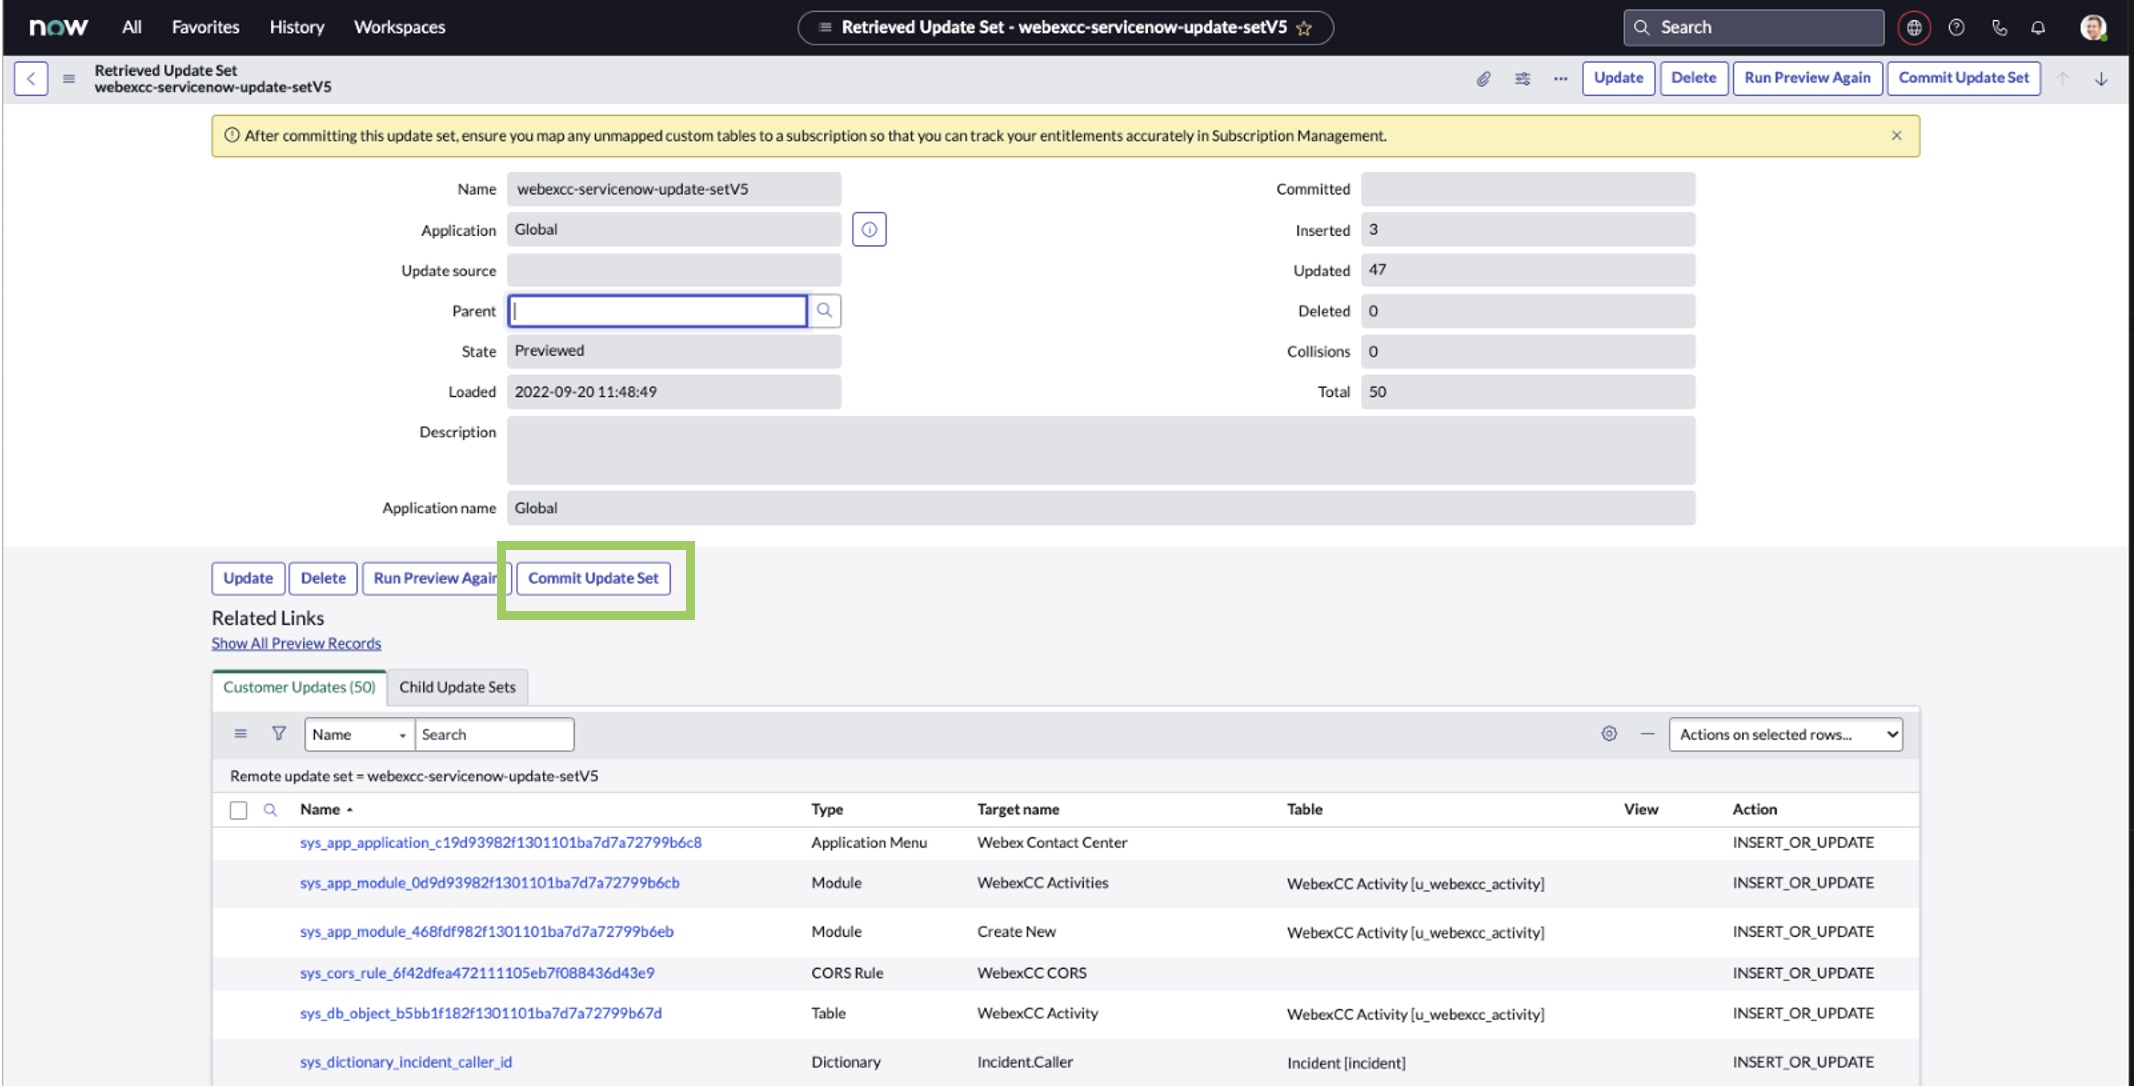The height and width of the screenshot is (1086, 2138).
Task: Click search icon in global search box
Action: tap(1641, 28)
